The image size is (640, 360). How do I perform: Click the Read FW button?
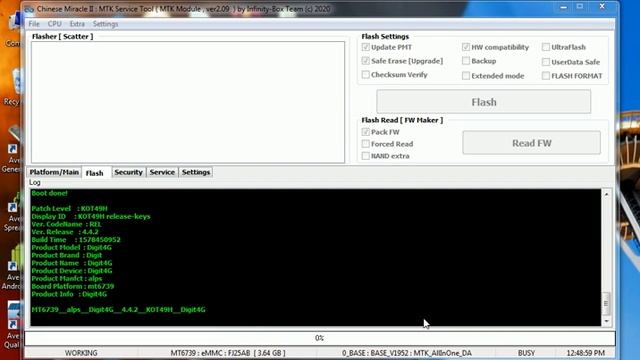pos(531,143)
